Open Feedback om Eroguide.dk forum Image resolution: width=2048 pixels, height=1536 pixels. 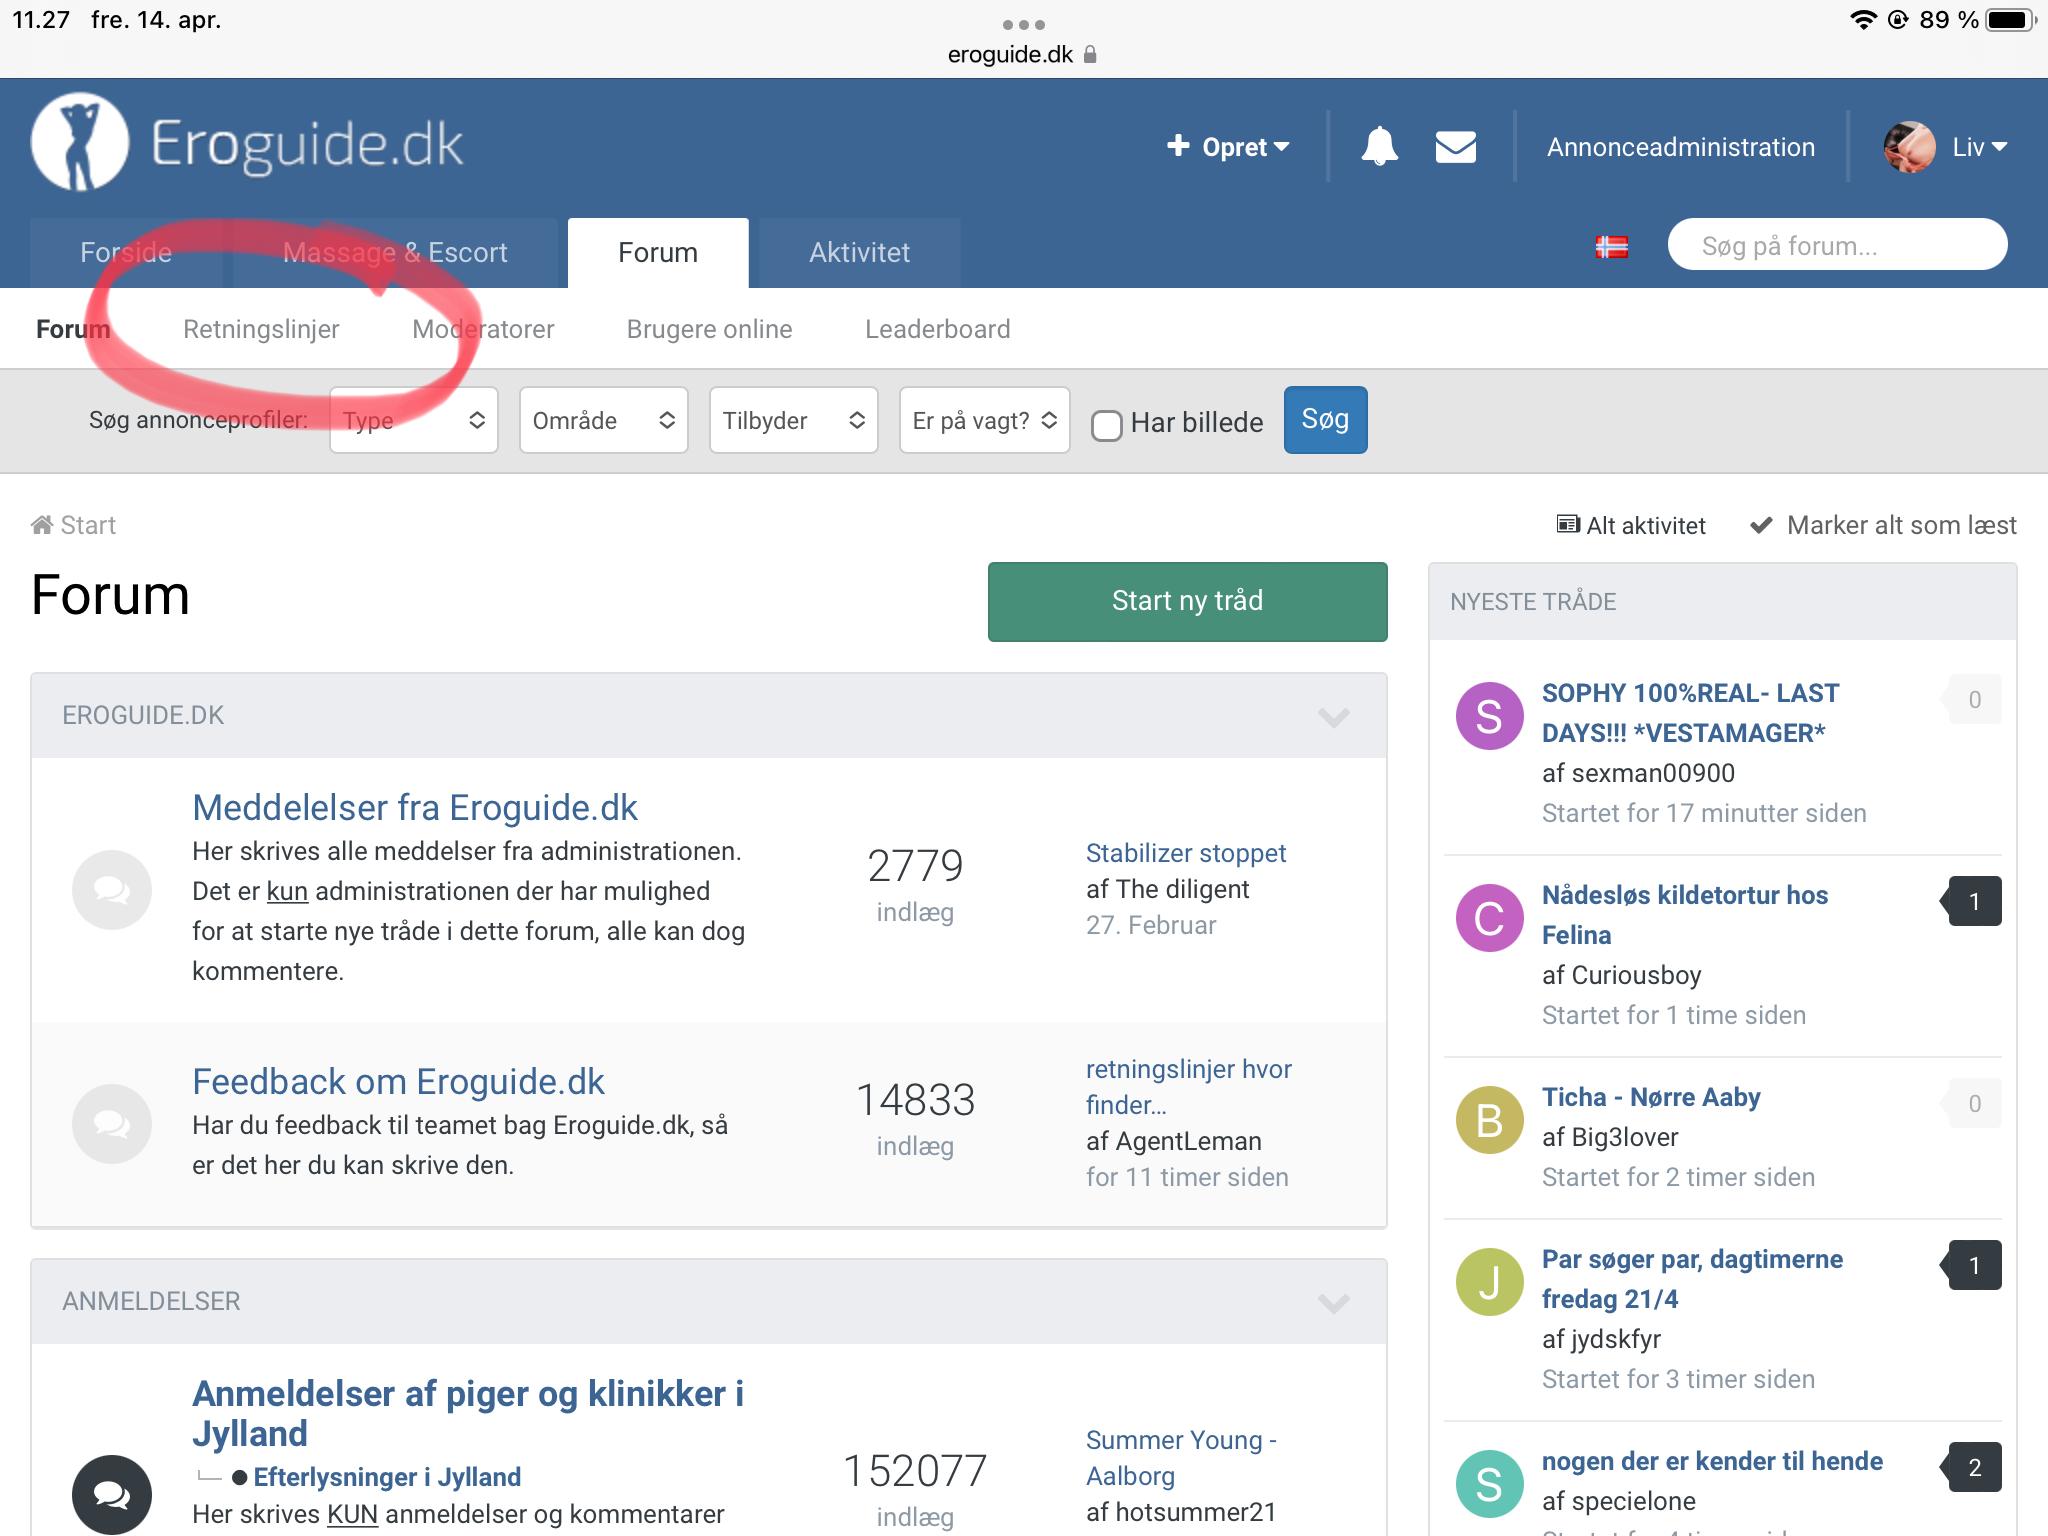pyautogui.click(x=398, y=1081)
